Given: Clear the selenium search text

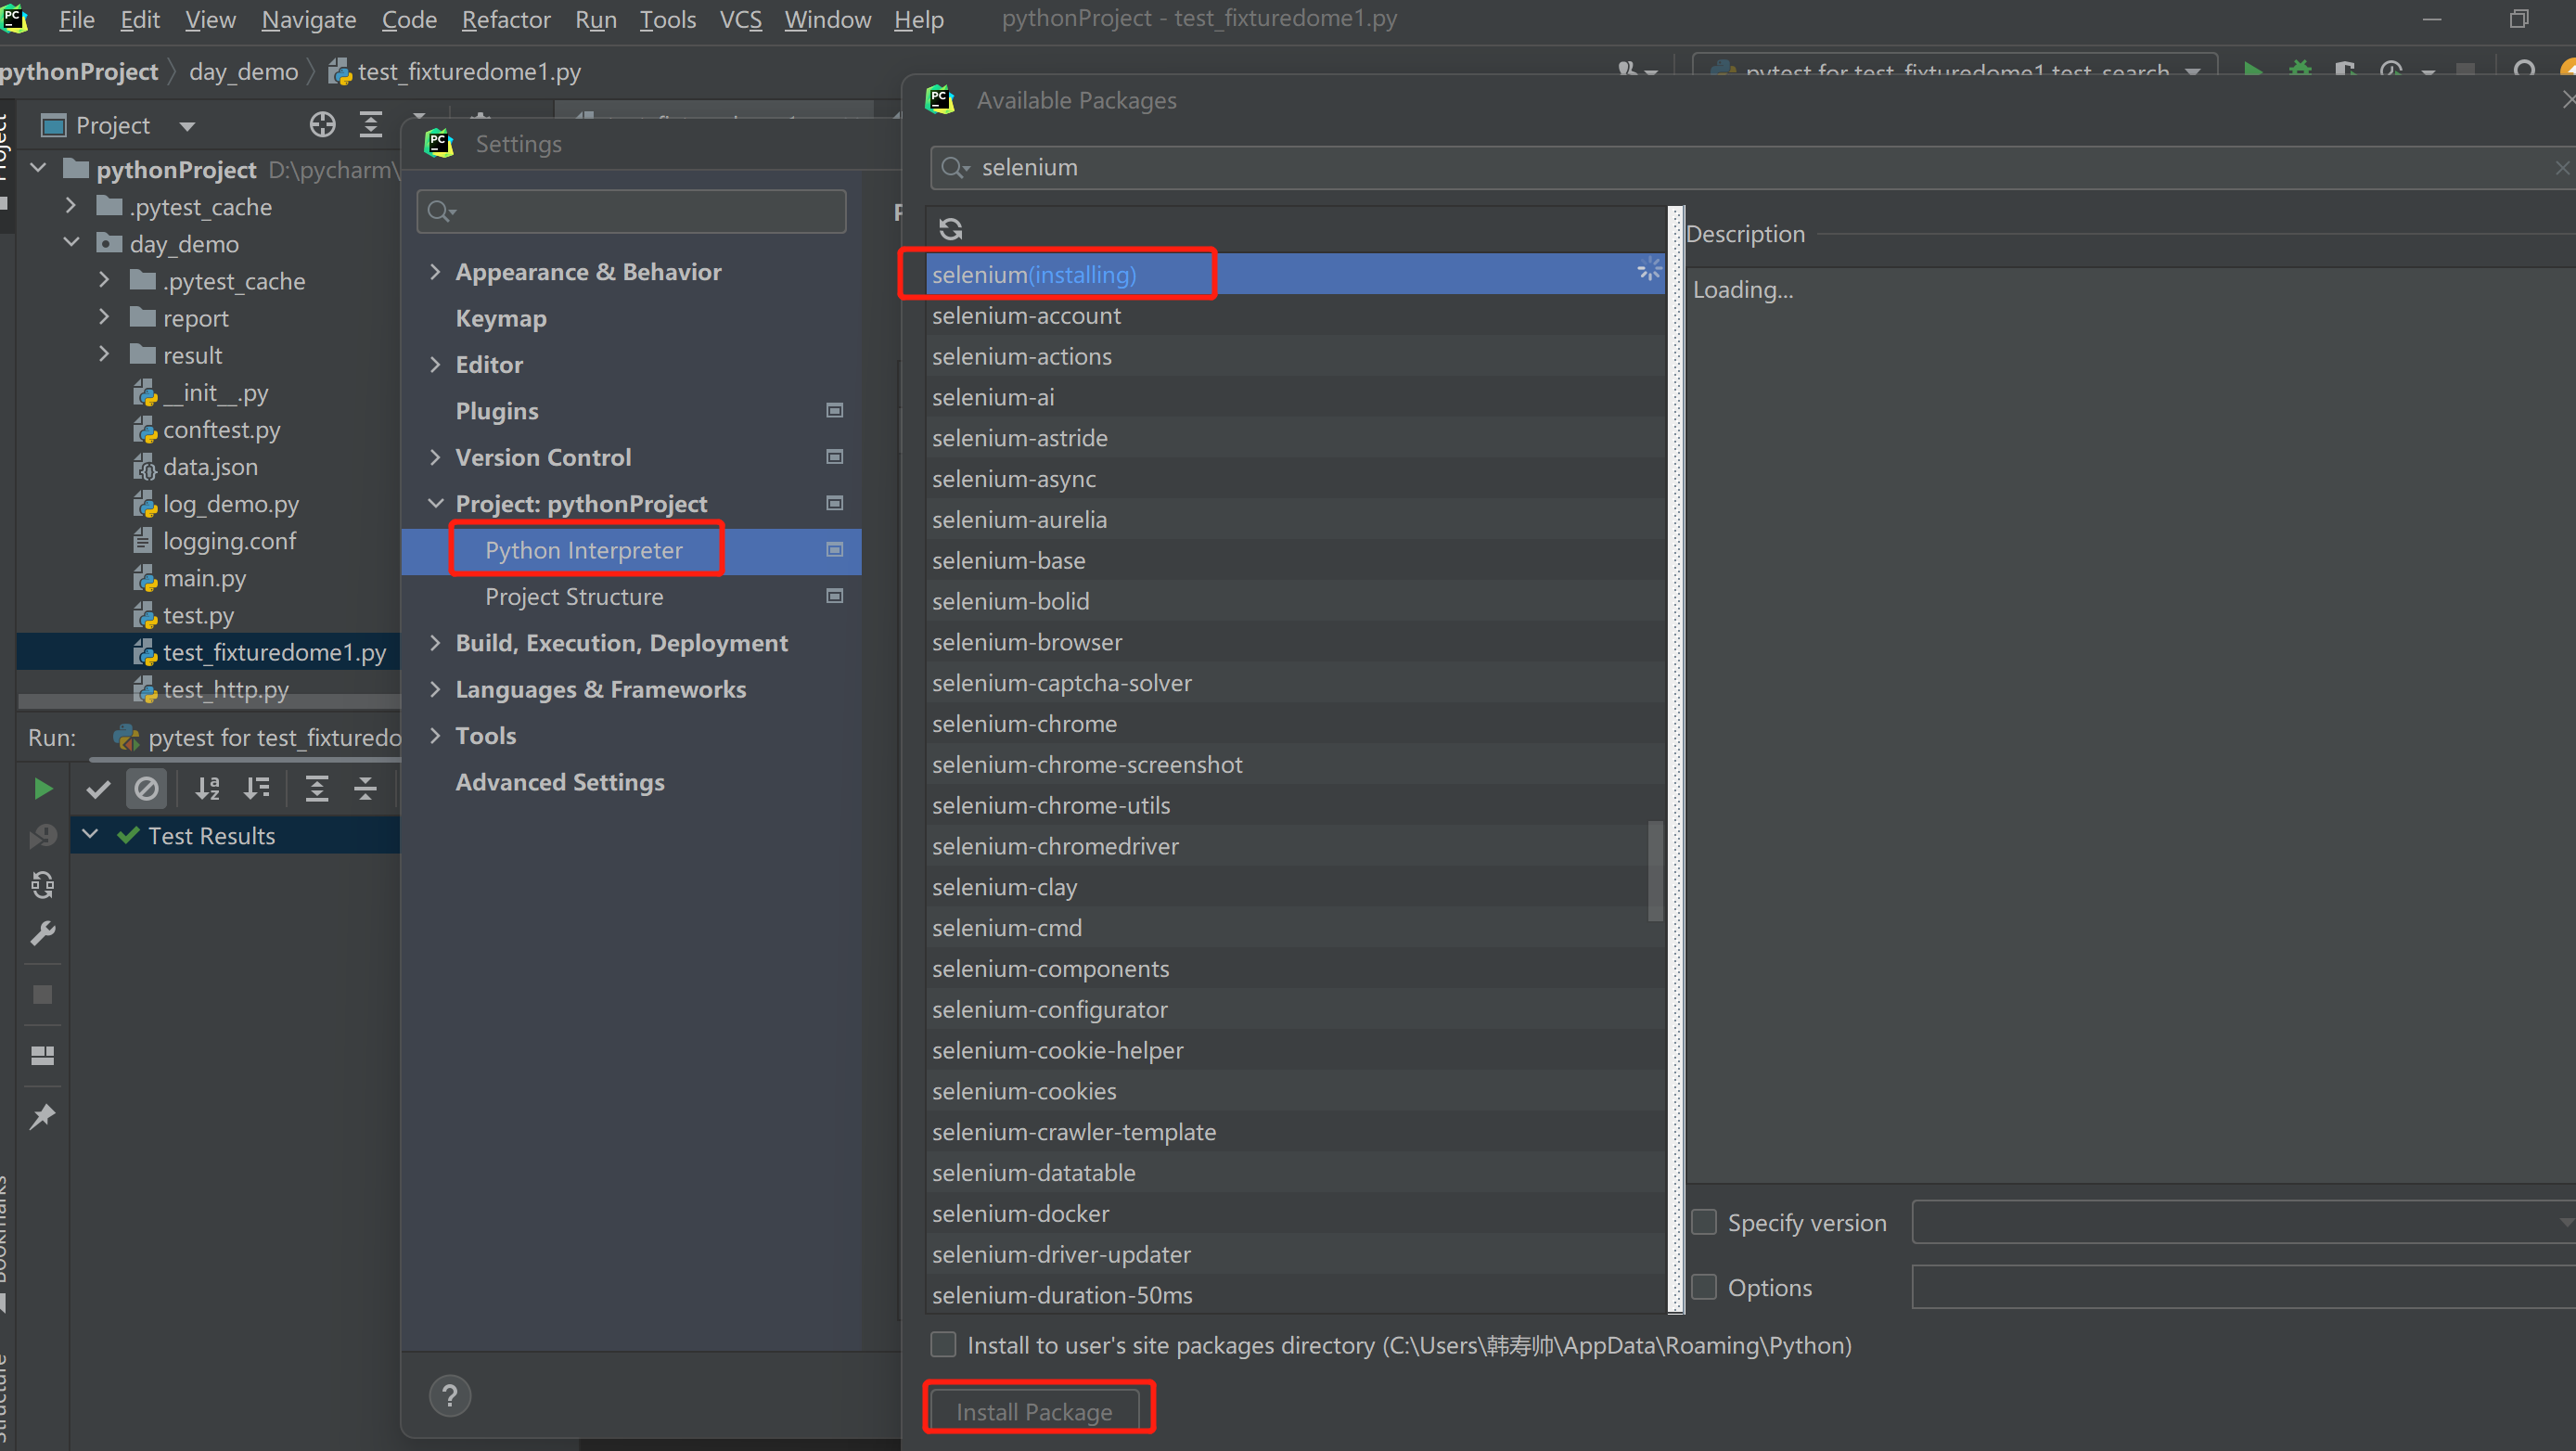Looking at the screenshot, I should click(x=2563, y=168).
